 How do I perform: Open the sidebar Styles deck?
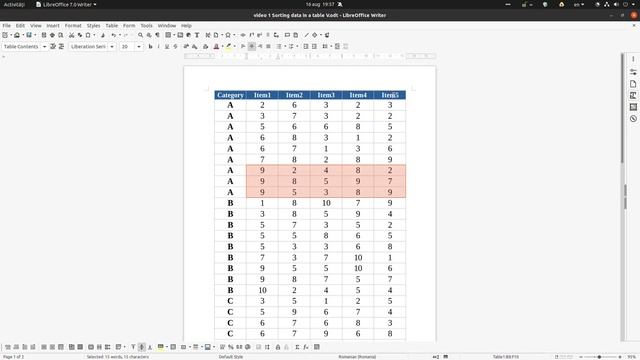click(633, 95)
